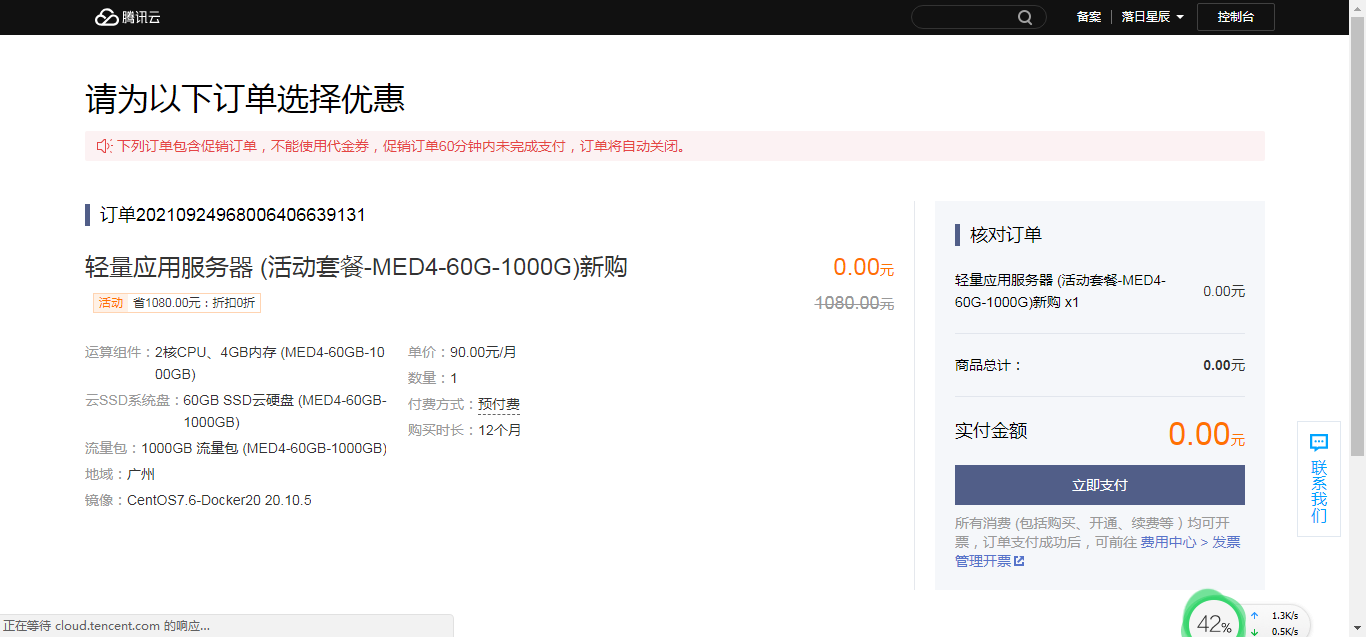Open the 费用中心 > 发票管理开票 link

pyautogui.click(x=1098, y=551)
